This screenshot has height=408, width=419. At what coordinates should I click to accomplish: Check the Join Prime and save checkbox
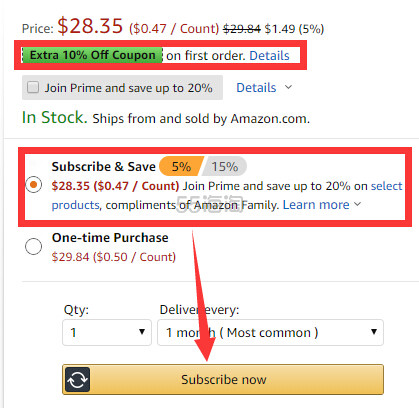pos(33,88)
